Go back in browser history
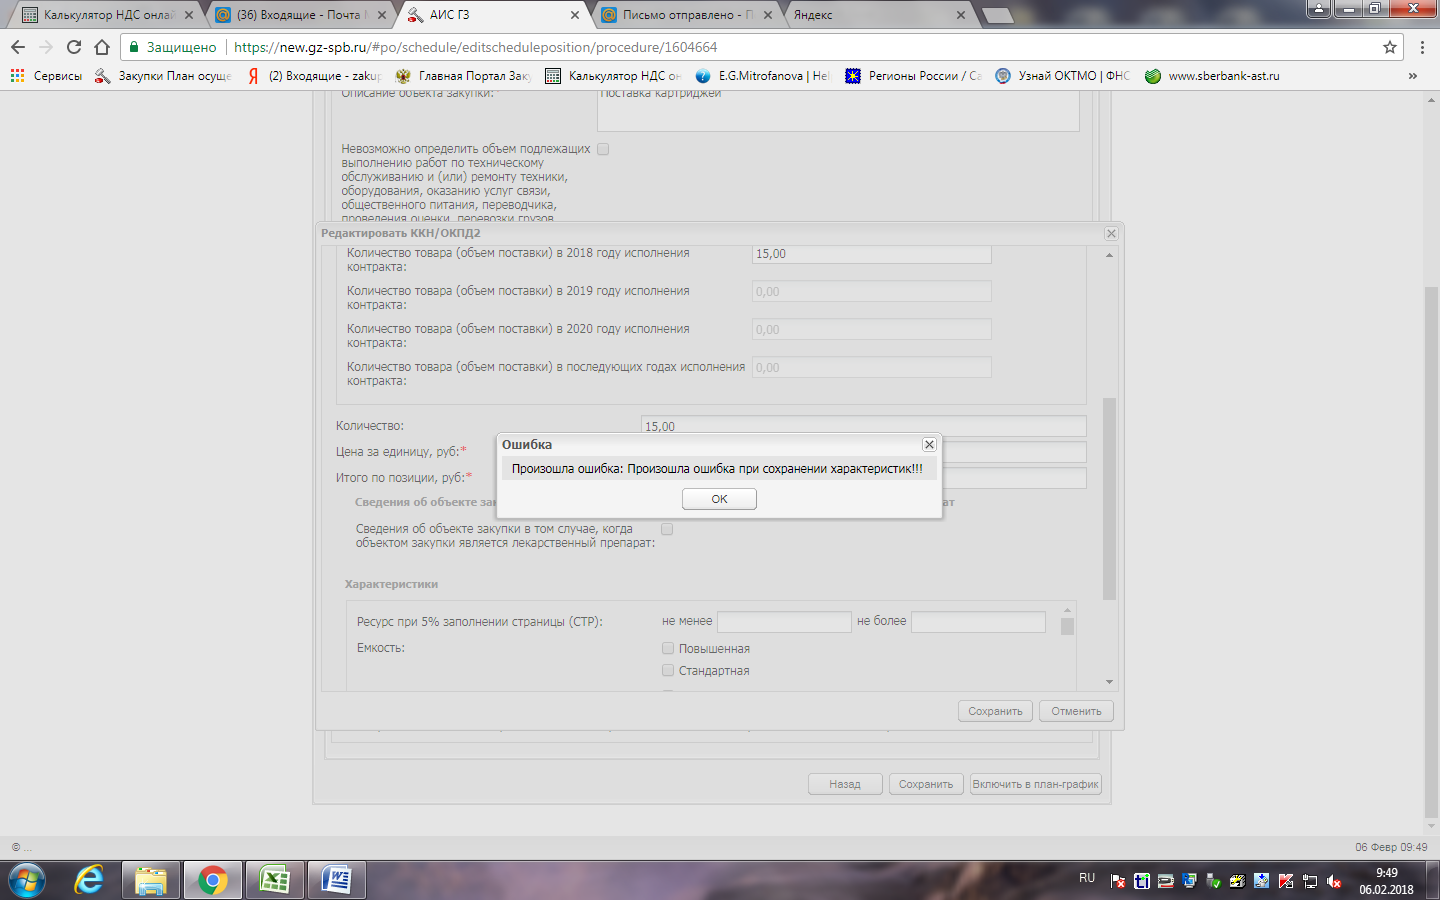Screen dimensions: 1440x900 (x=18, y=47)
